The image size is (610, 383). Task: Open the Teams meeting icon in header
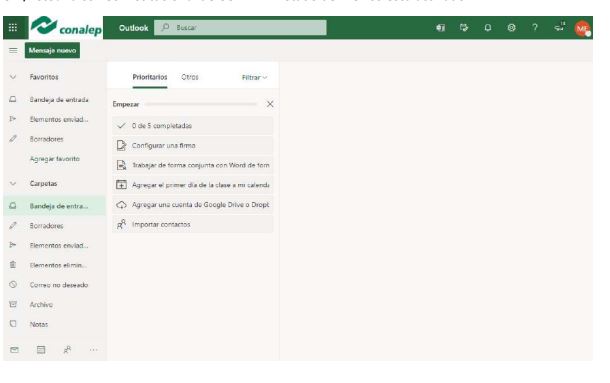[x=440, y=28]
